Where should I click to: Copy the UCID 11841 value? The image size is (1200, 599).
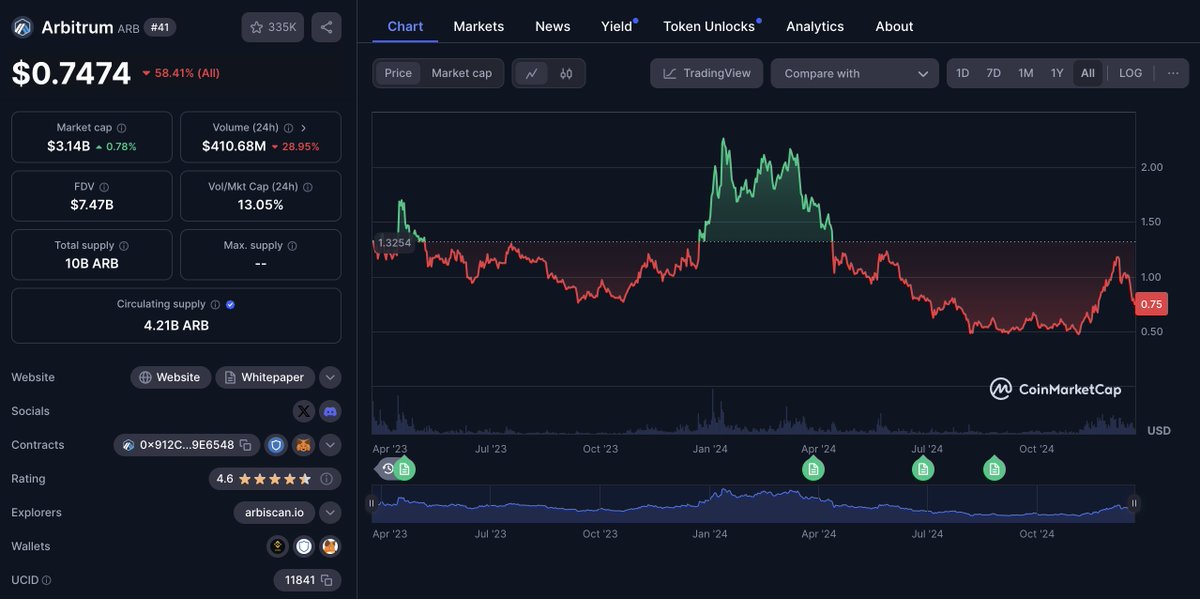pyautogui.click(x=326, y=580)
